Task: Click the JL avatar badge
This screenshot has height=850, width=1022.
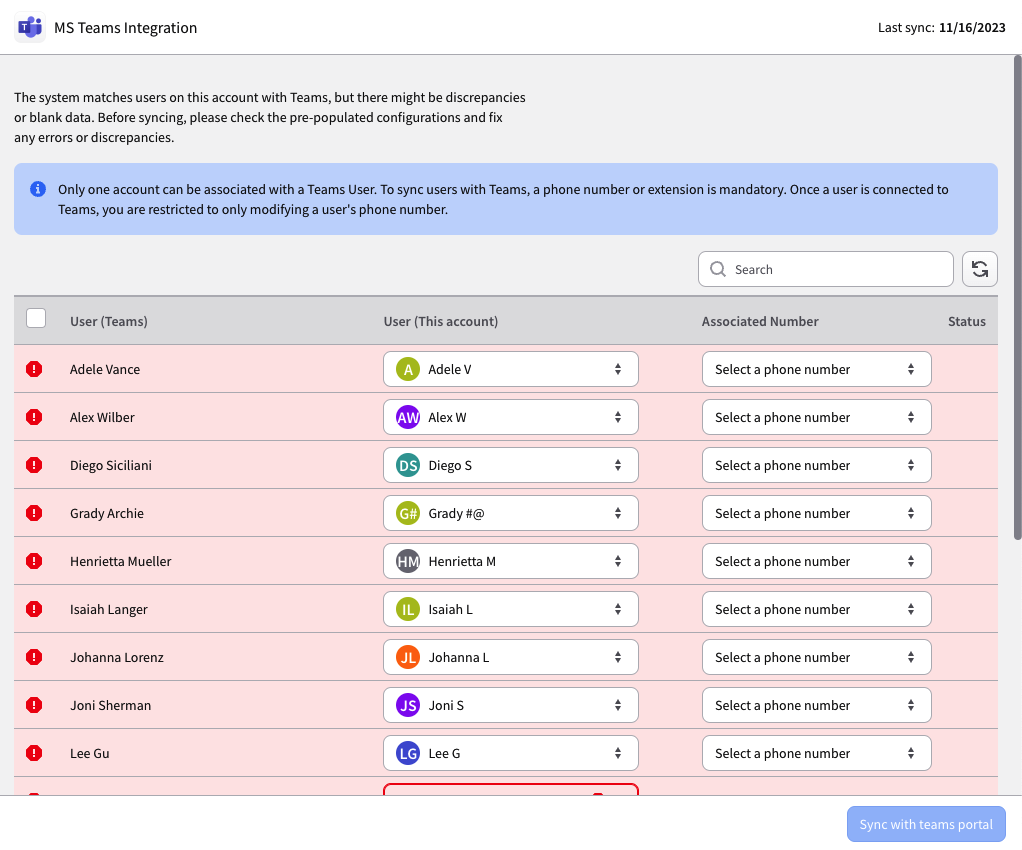Action: click(x=408, y=657)
